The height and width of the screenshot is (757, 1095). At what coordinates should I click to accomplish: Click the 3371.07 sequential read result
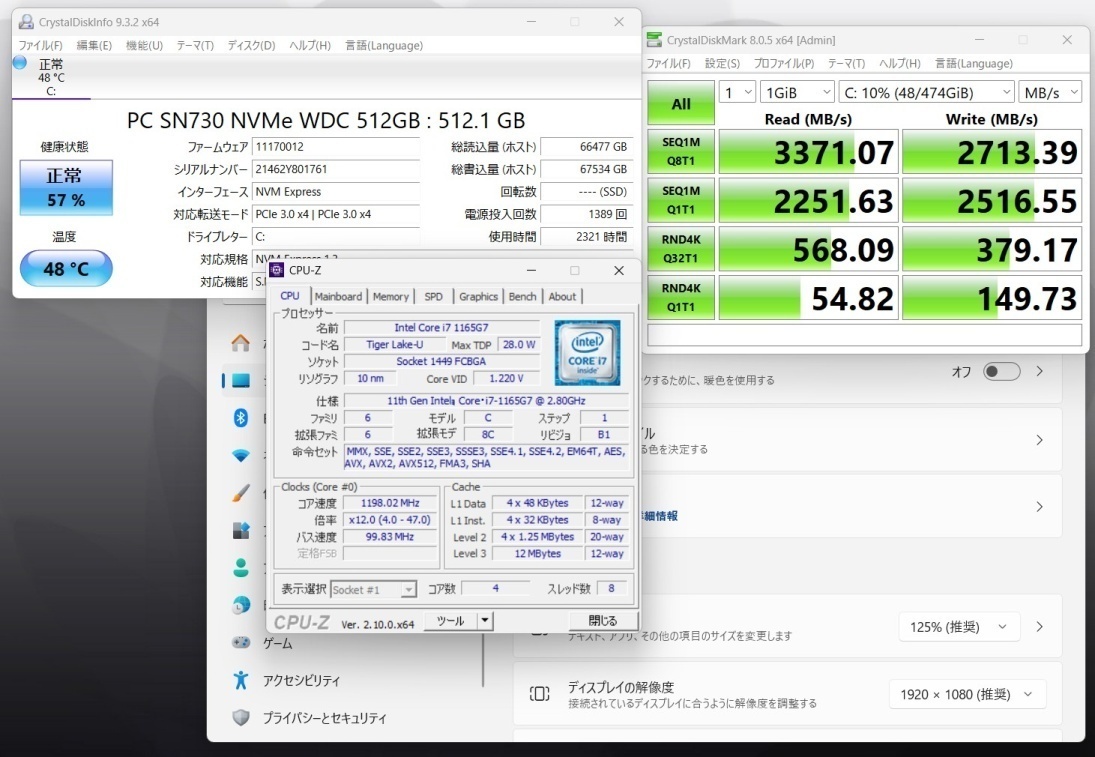click(809, 151)
